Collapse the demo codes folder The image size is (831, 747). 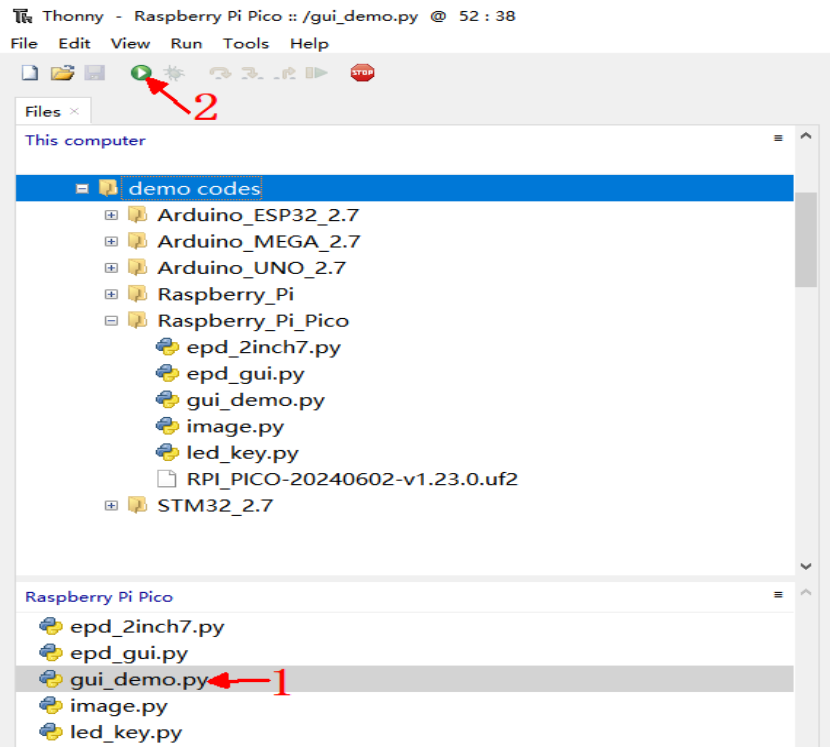coord(82,189)
